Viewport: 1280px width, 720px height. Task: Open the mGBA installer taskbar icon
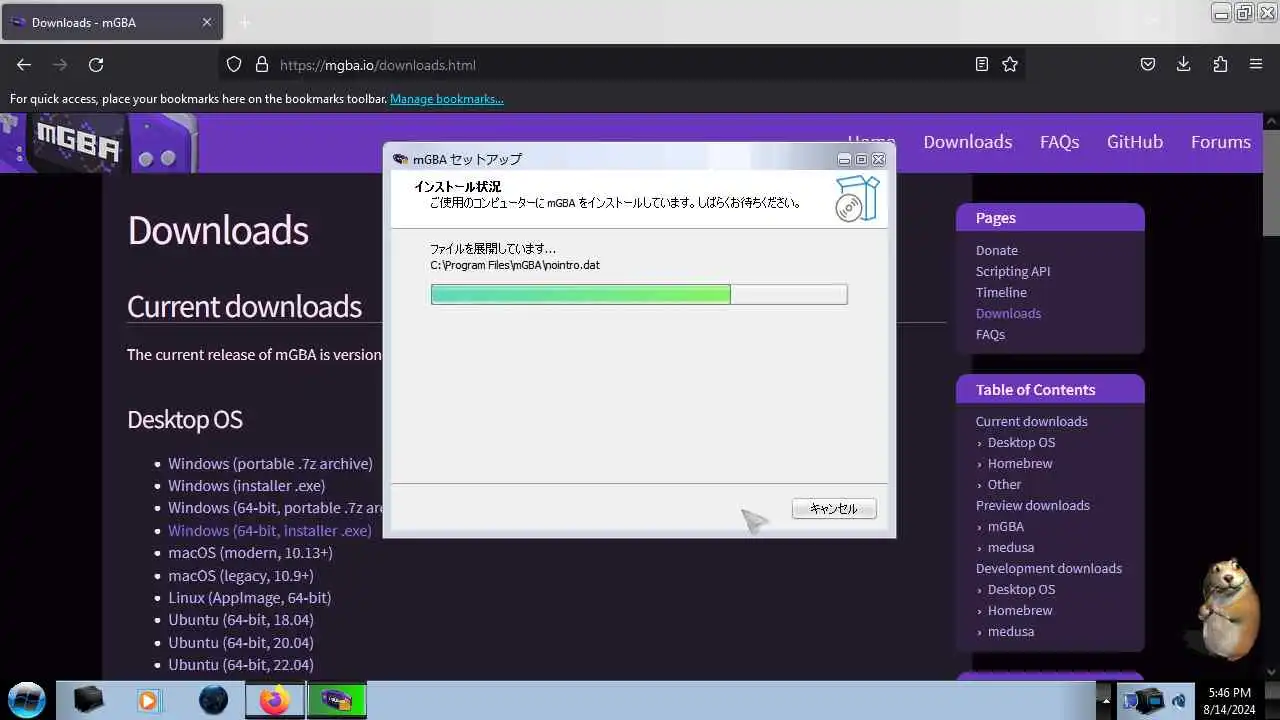click(337, 701)
